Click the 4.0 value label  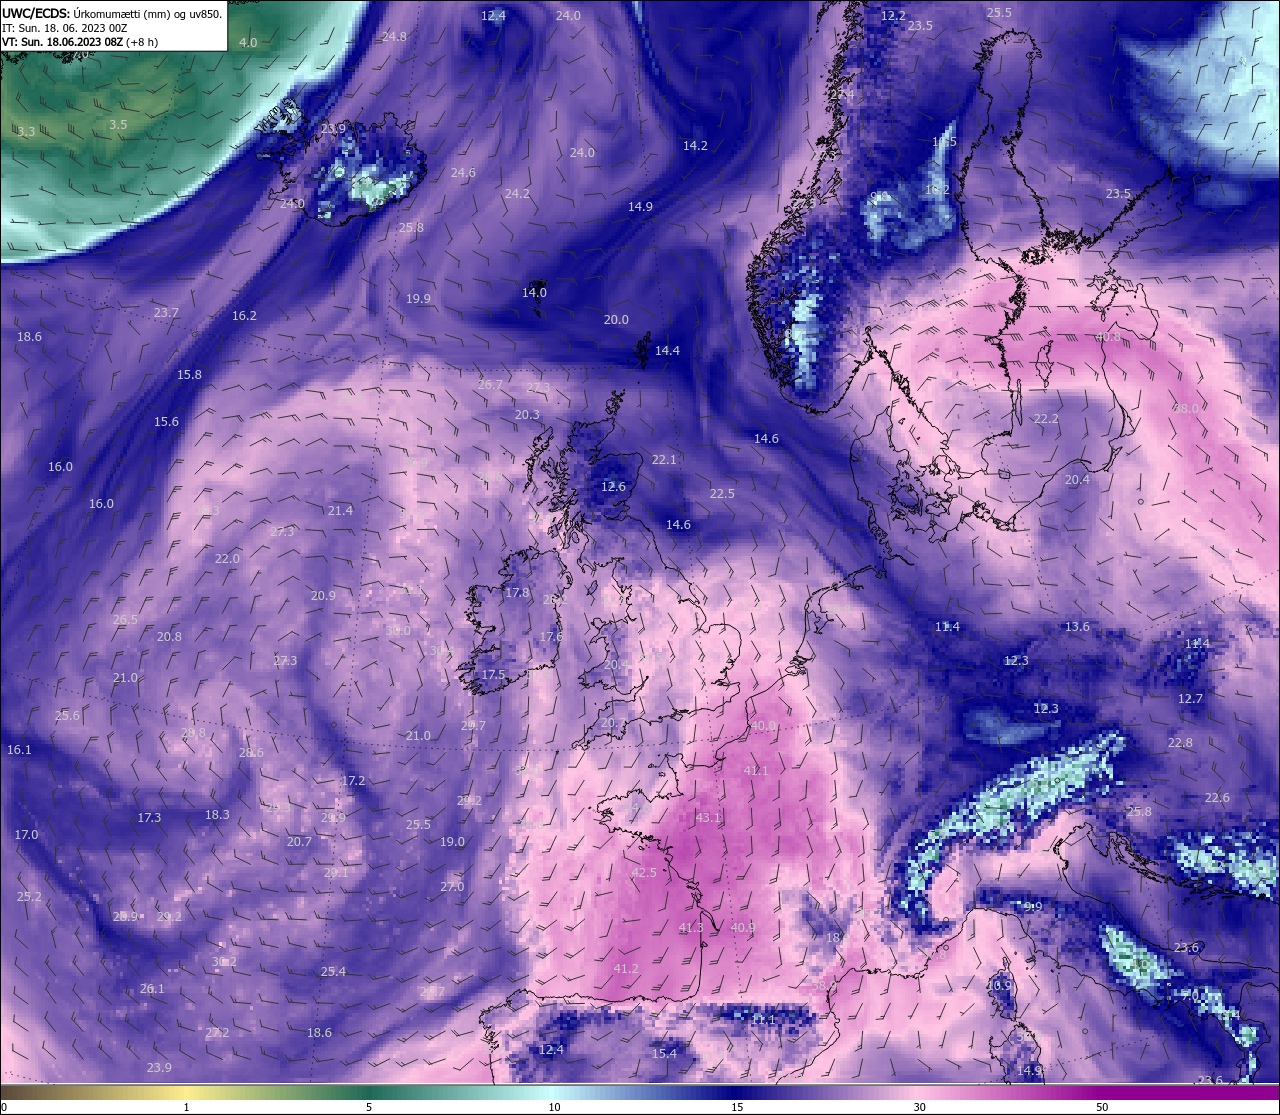pyautogui.click(x=248, y=43)
